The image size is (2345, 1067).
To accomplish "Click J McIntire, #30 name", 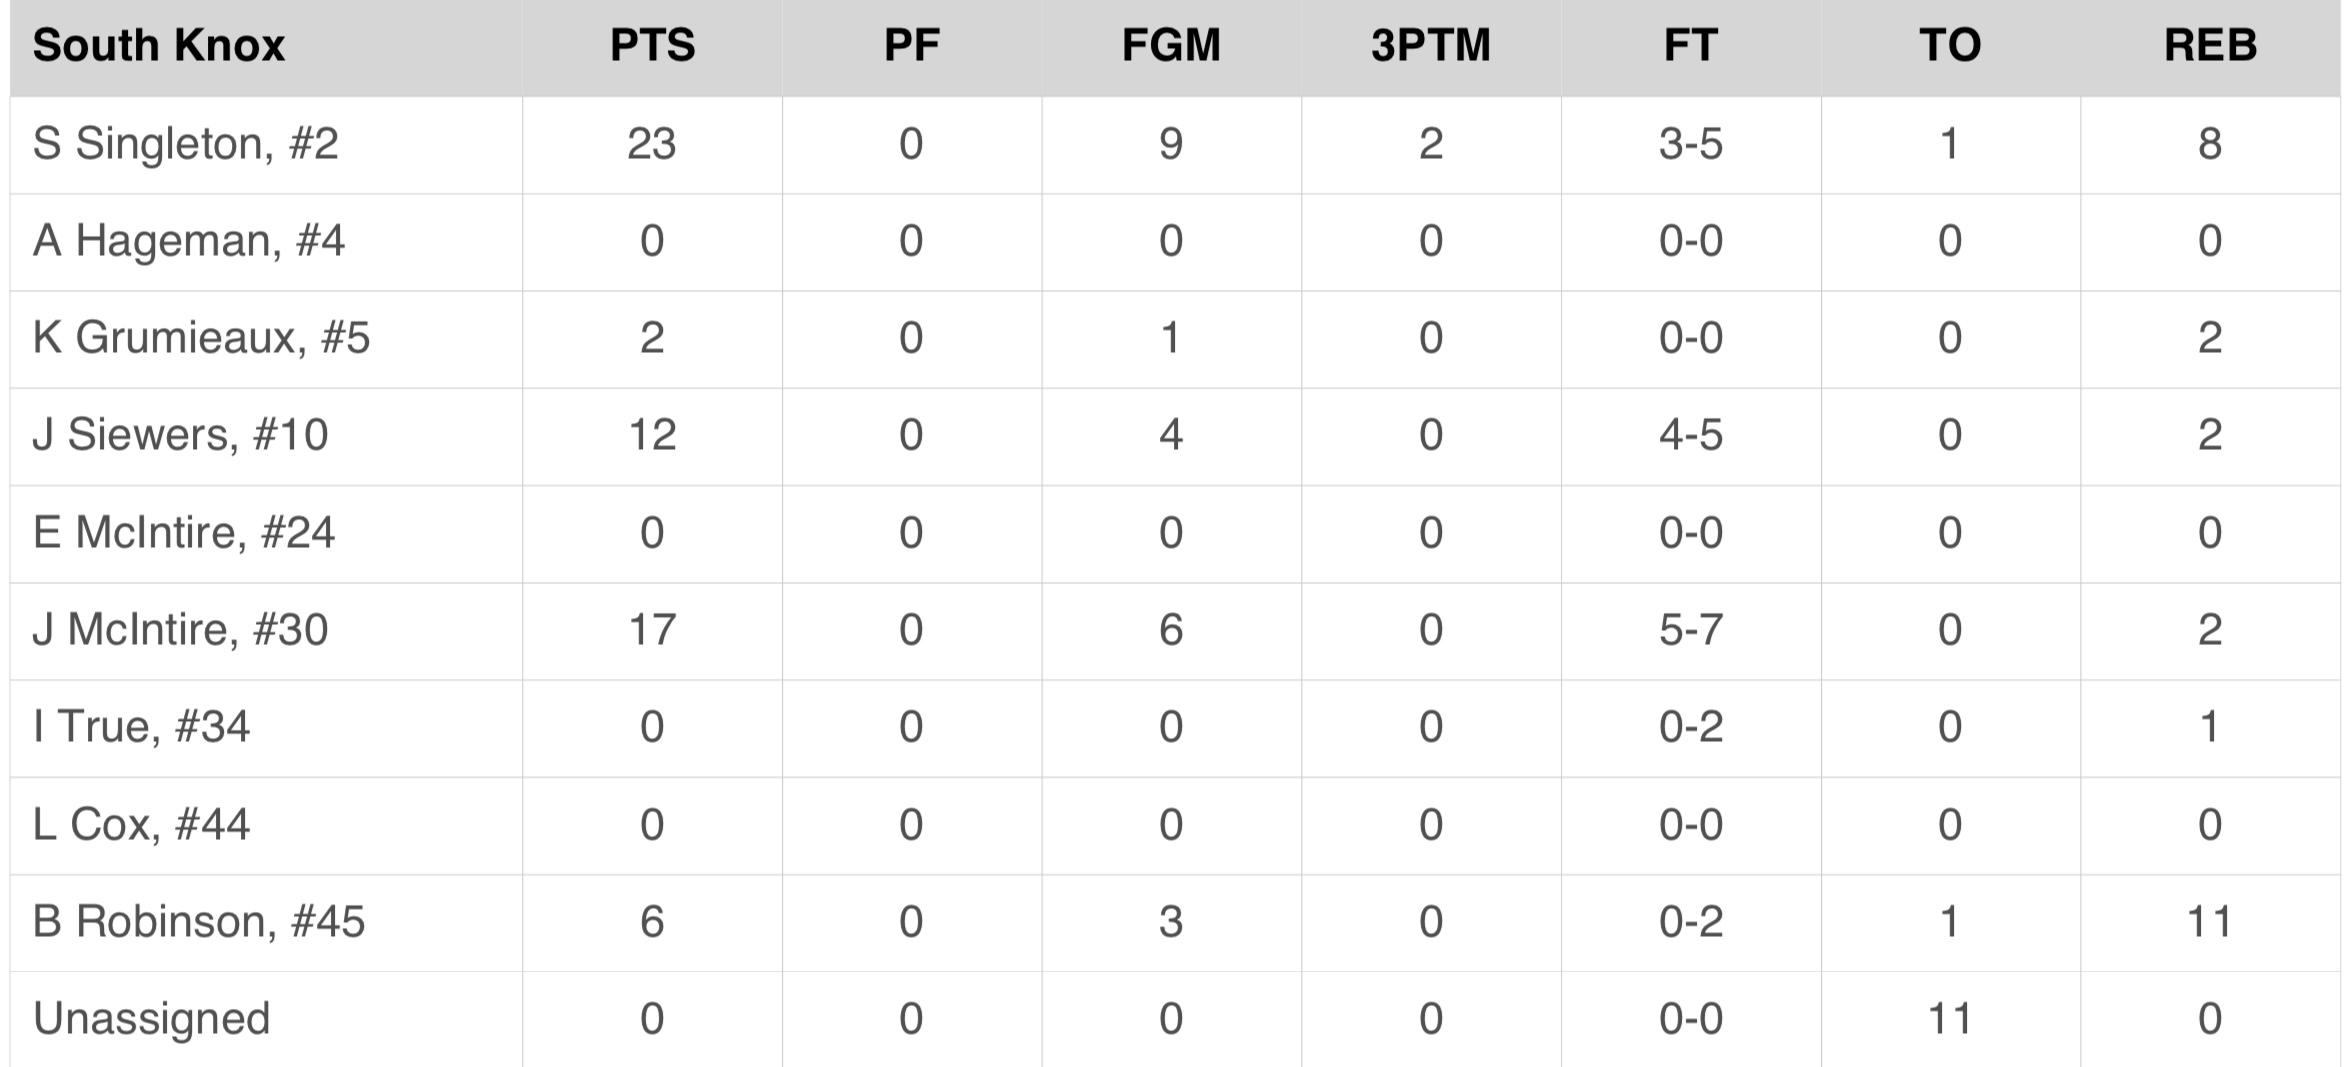I will coord(181,630).
